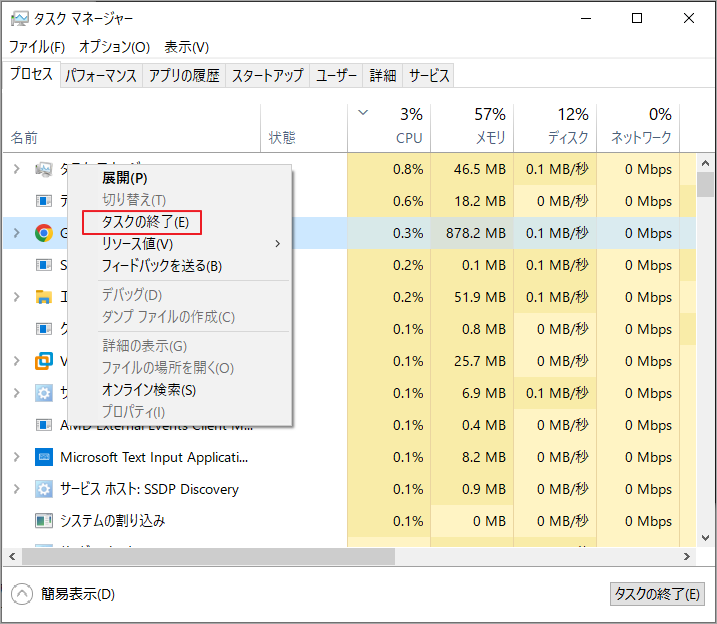This screenshot has width=717, height=624.
Task: Expand the Microsoft Text Input Application row
Action: [16, 457]
